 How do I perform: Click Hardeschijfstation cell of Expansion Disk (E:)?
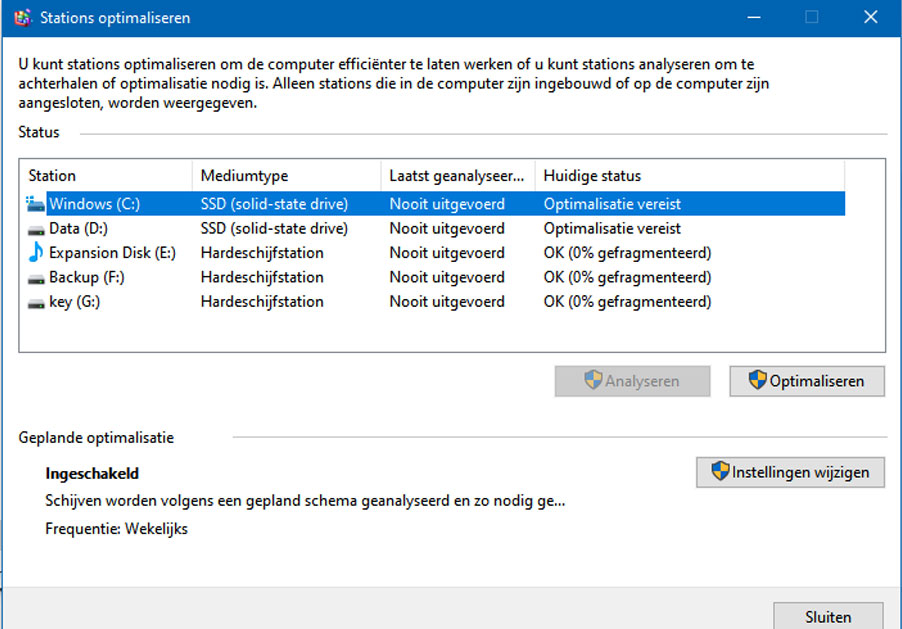262,253
